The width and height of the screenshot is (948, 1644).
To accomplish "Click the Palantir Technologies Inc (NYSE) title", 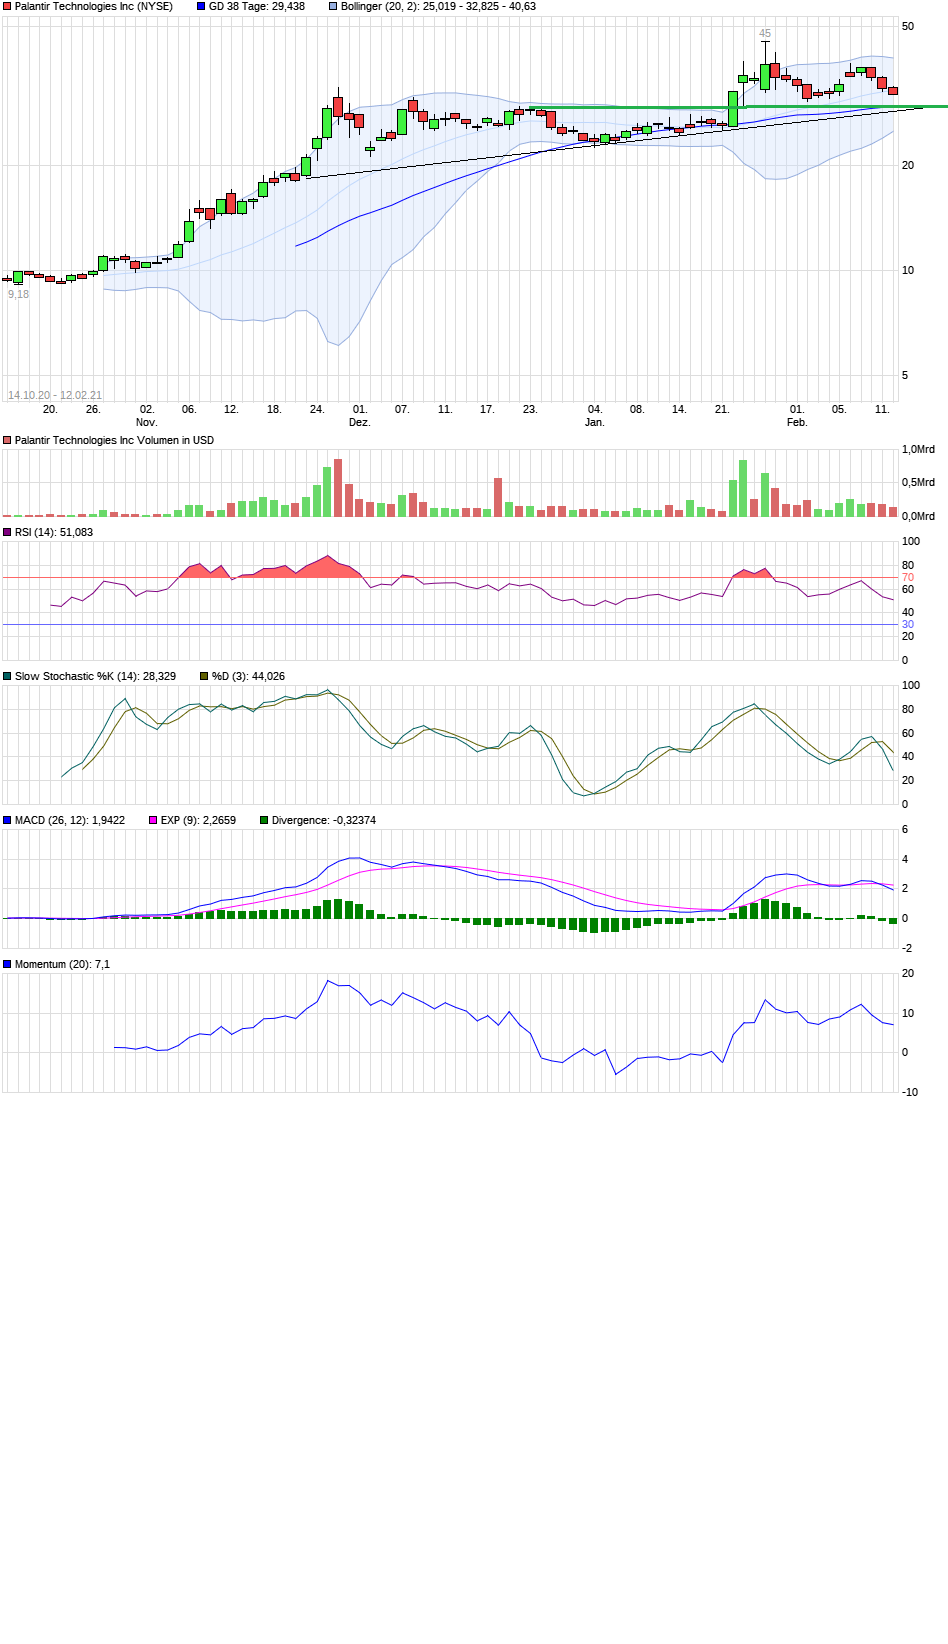I will 93,7.
